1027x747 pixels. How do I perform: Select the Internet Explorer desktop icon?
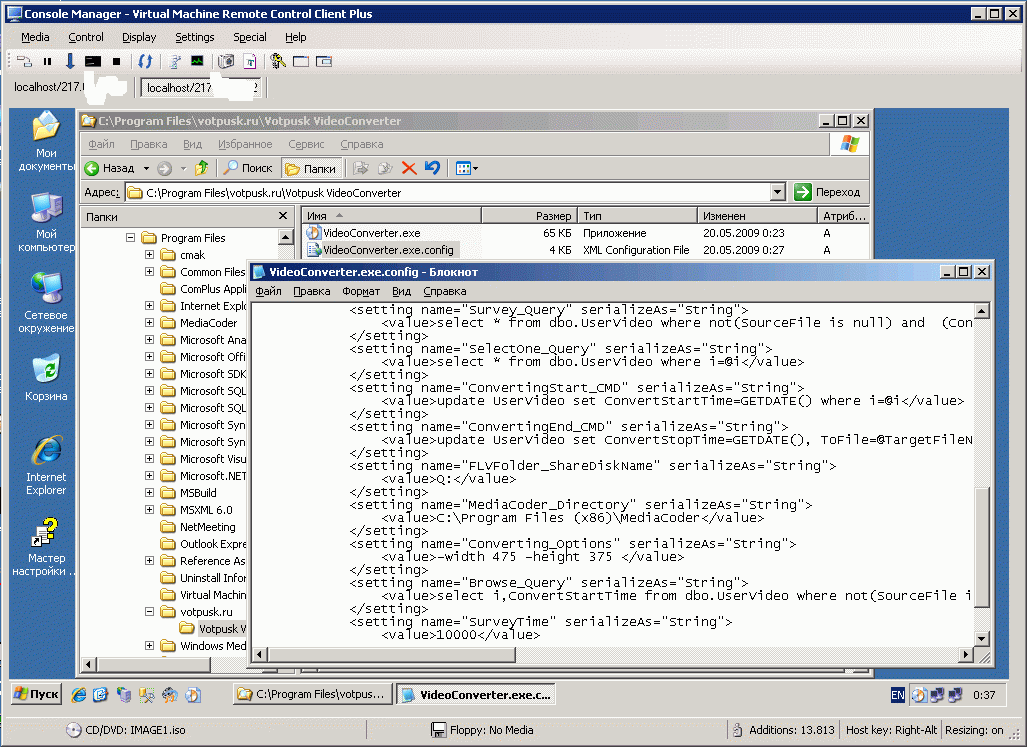46,465
